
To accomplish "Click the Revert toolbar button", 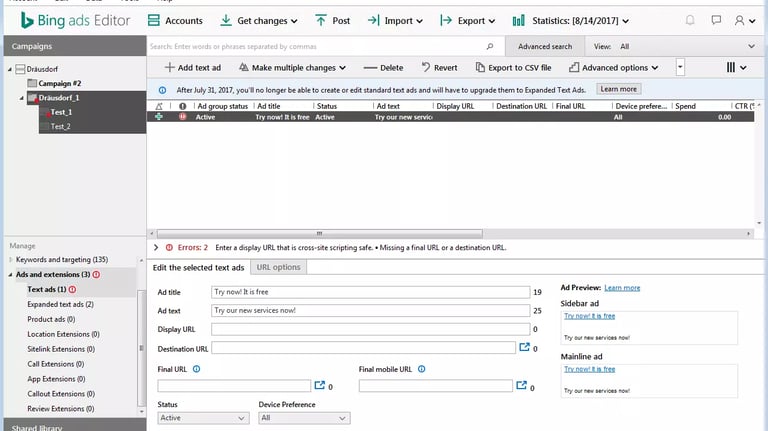I will pyautogui.click(x=439, y=68).
